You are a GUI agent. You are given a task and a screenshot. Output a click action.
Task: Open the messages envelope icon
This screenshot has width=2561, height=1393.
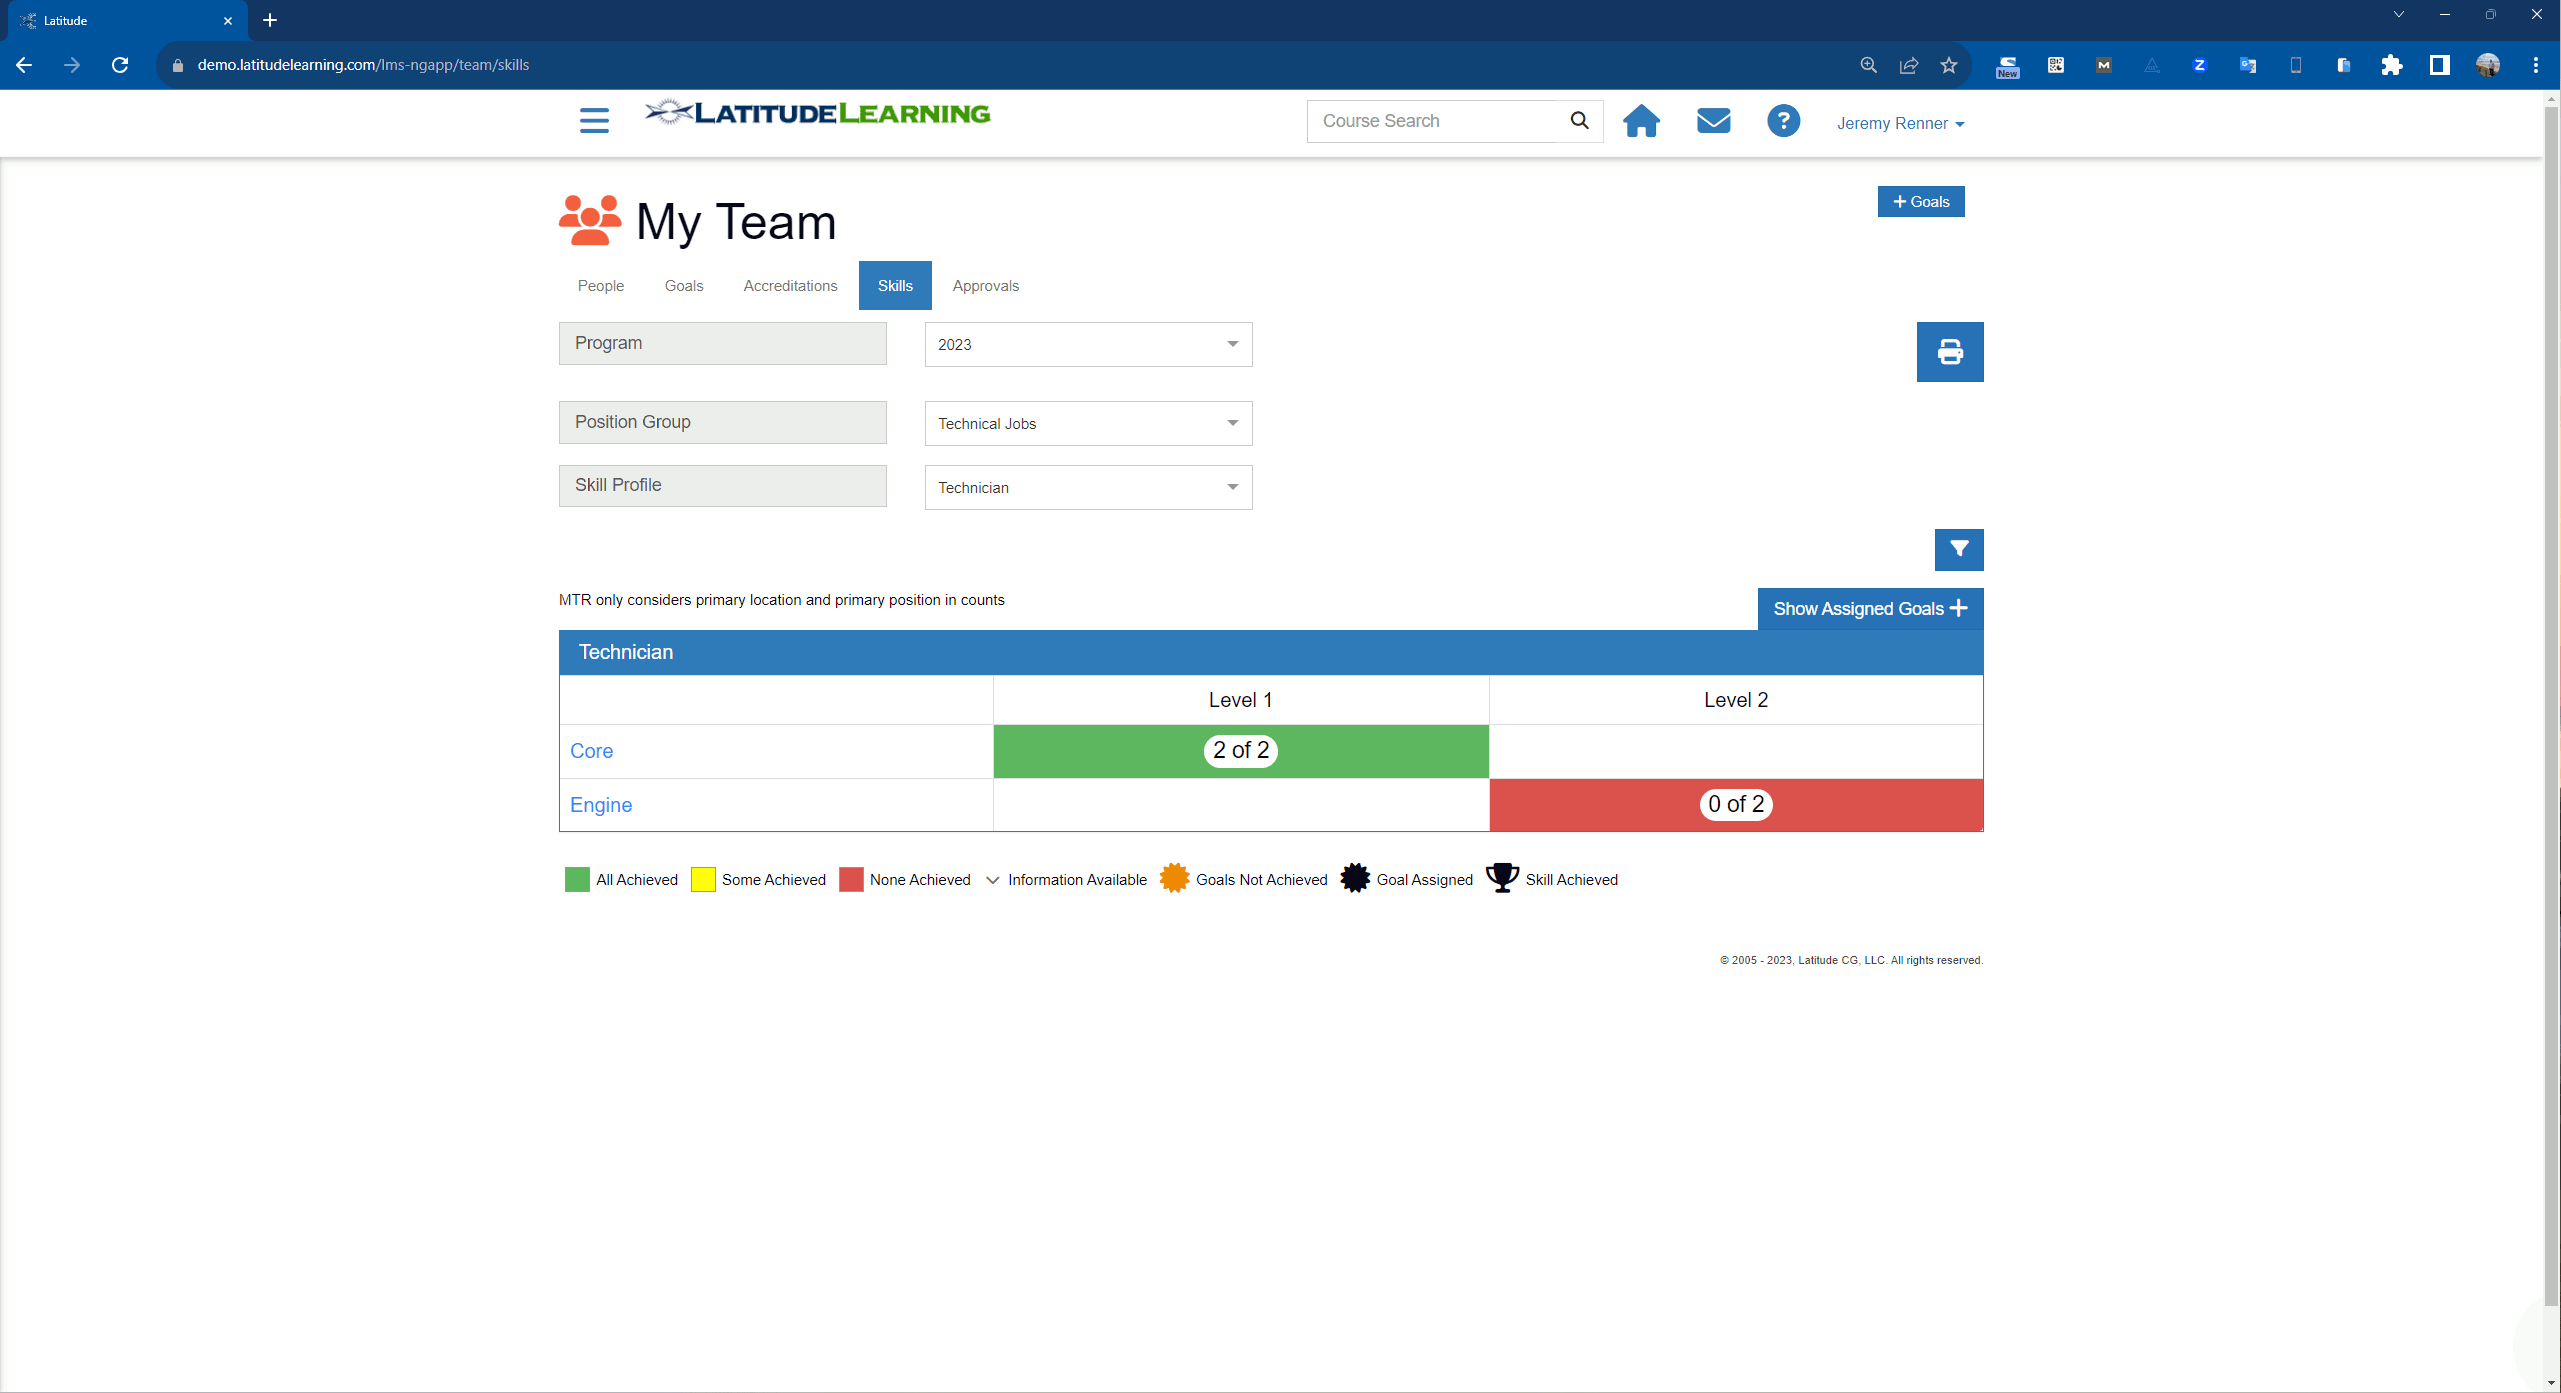coord(1712,121)
